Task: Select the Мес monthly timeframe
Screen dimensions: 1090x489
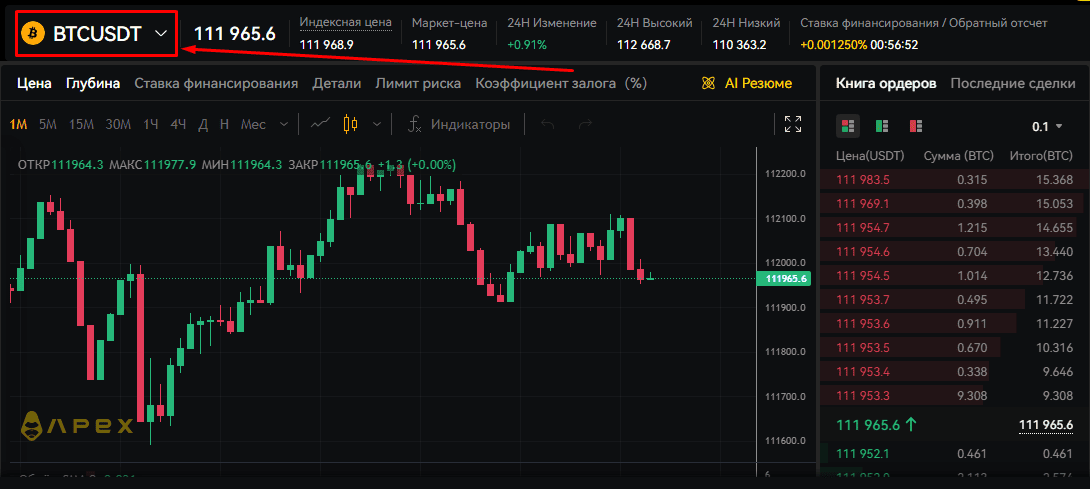Action: click(x=253, y=125)
